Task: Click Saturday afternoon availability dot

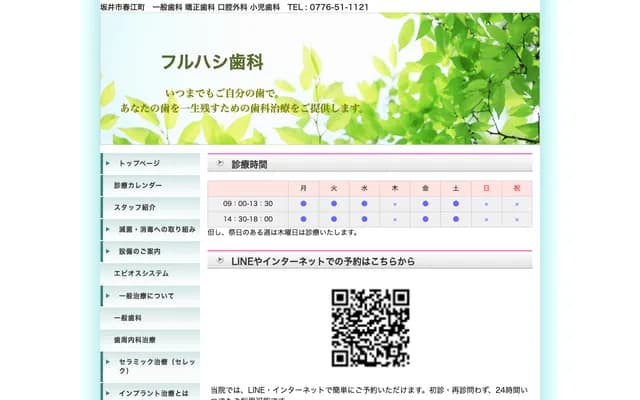Action: [x=456, y=219]
